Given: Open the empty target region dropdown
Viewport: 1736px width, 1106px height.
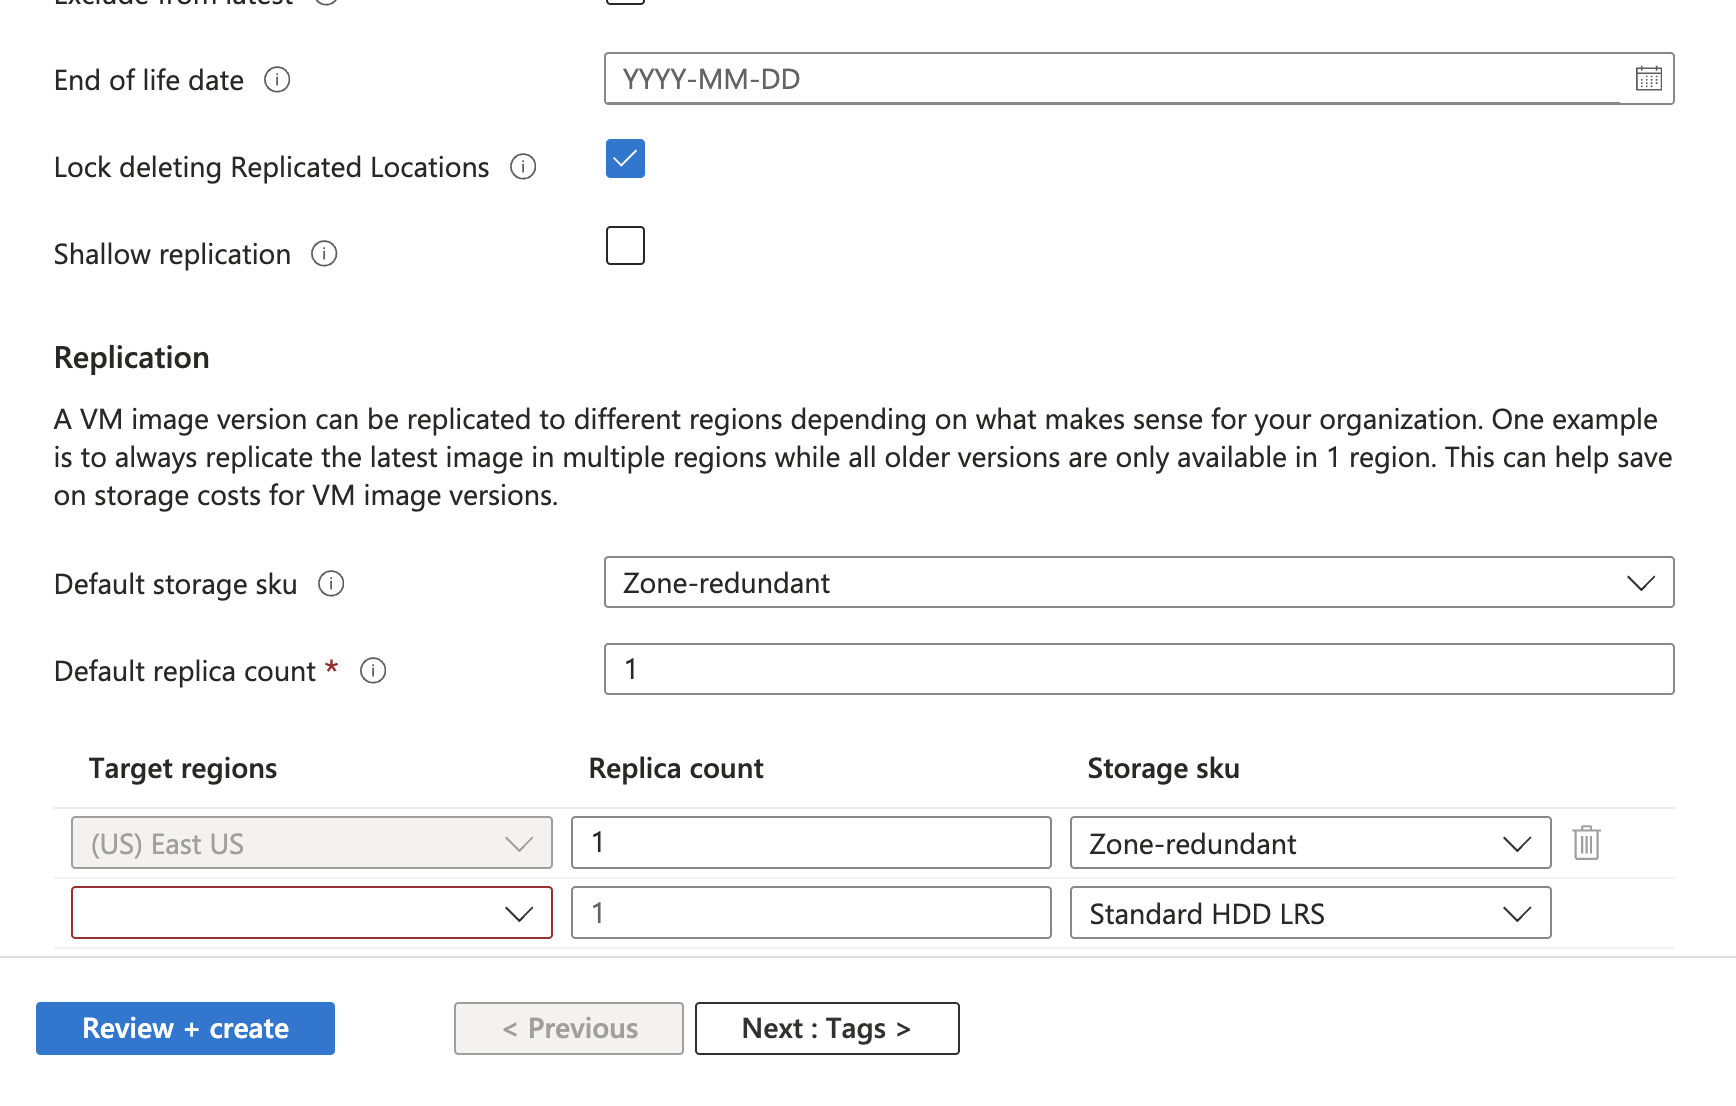Looking at the screenshot, I should 312,913.
